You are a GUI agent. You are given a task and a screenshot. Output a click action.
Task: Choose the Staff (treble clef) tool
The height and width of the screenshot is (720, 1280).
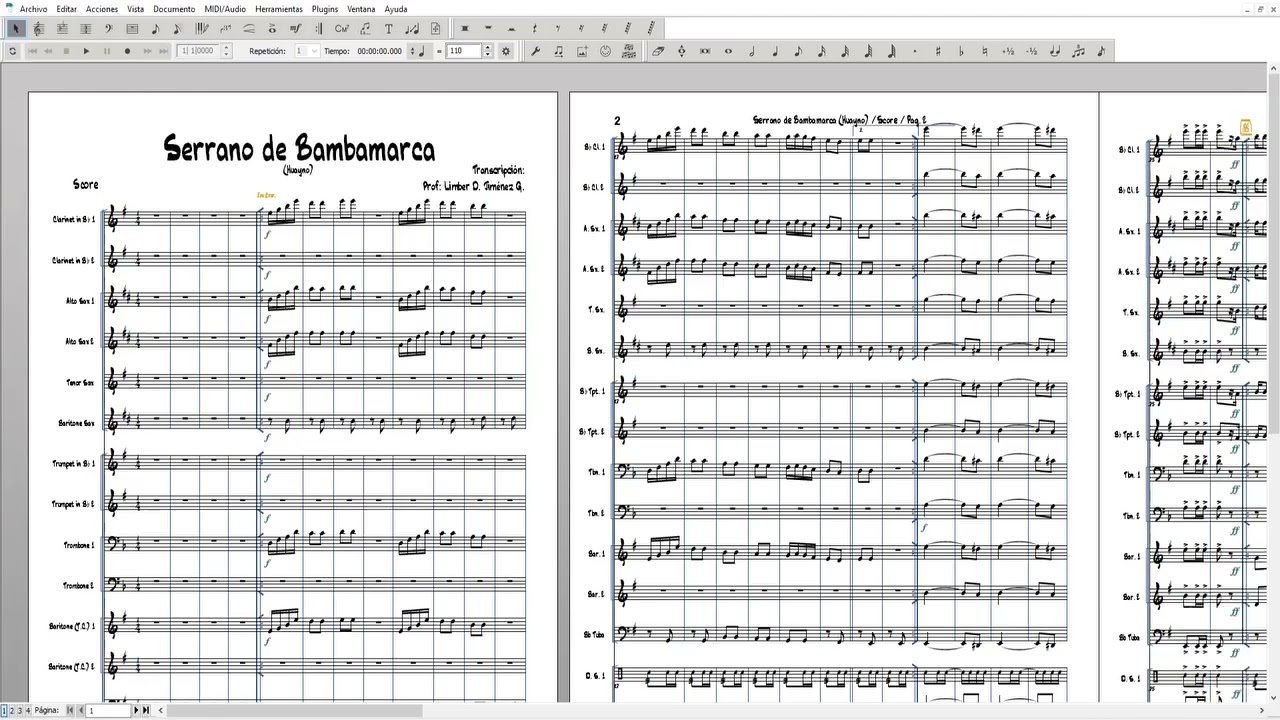(x=38, y=28)
